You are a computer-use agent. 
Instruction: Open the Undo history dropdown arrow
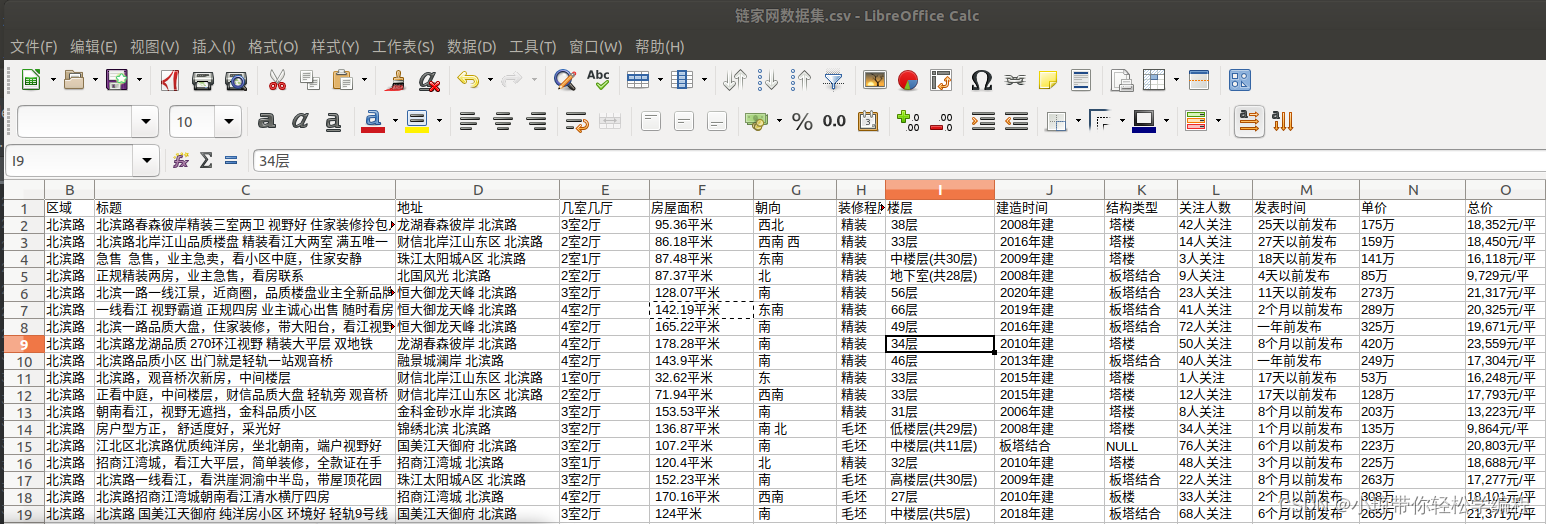[489, 80]
